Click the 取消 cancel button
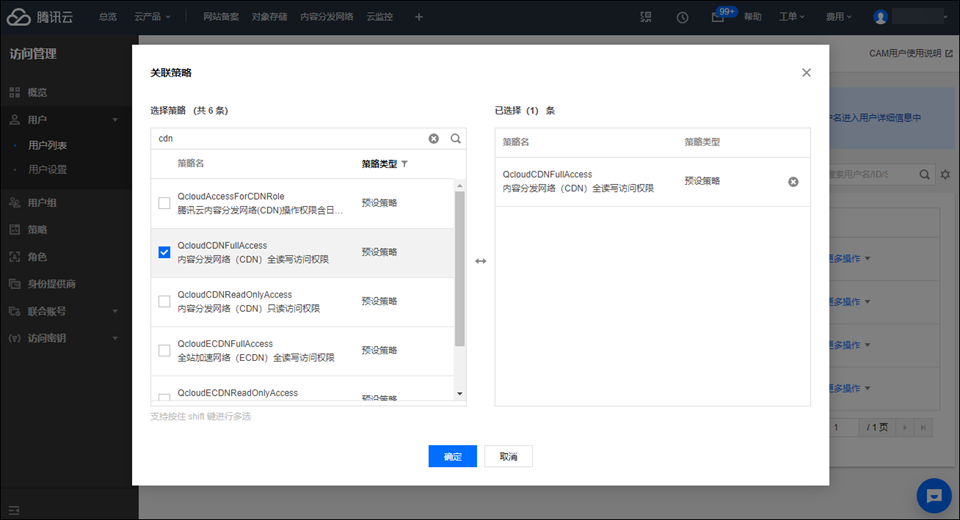 (508, 456)
